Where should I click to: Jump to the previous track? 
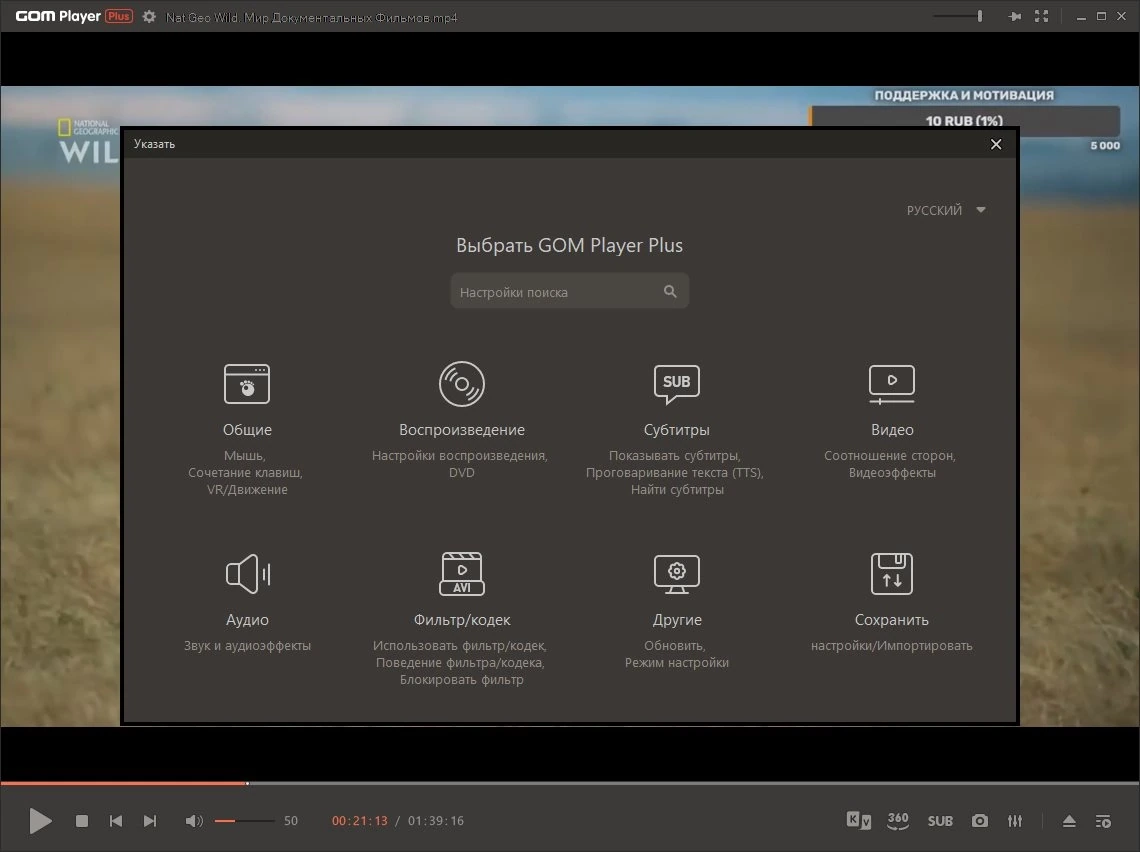(x=116, y=821)
